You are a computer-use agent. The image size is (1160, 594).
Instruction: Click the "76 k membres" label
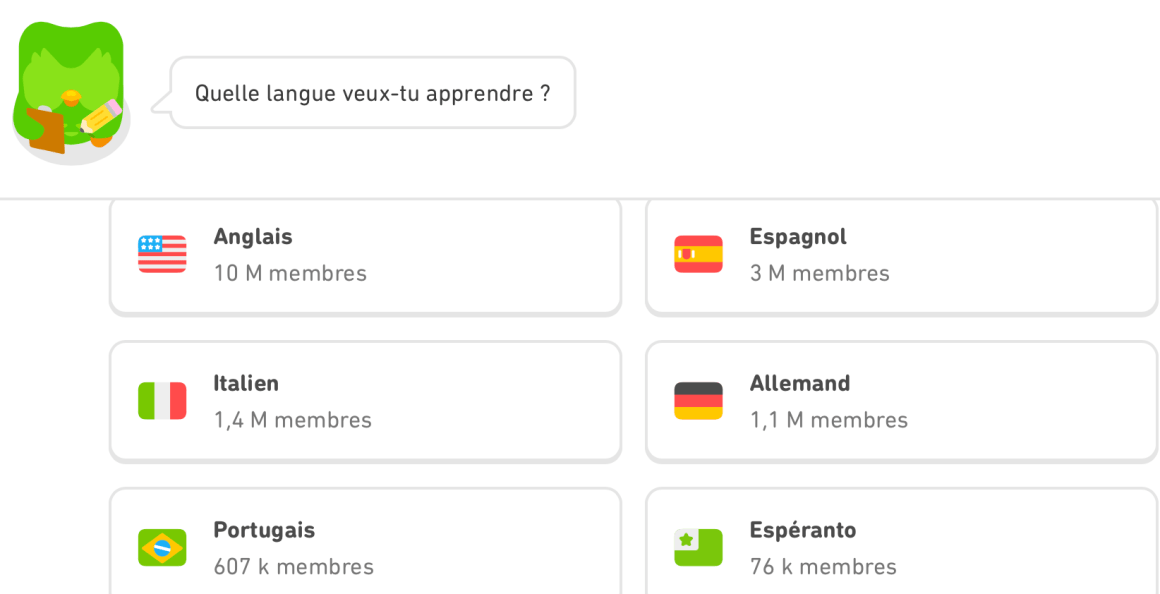pos(823,567)
